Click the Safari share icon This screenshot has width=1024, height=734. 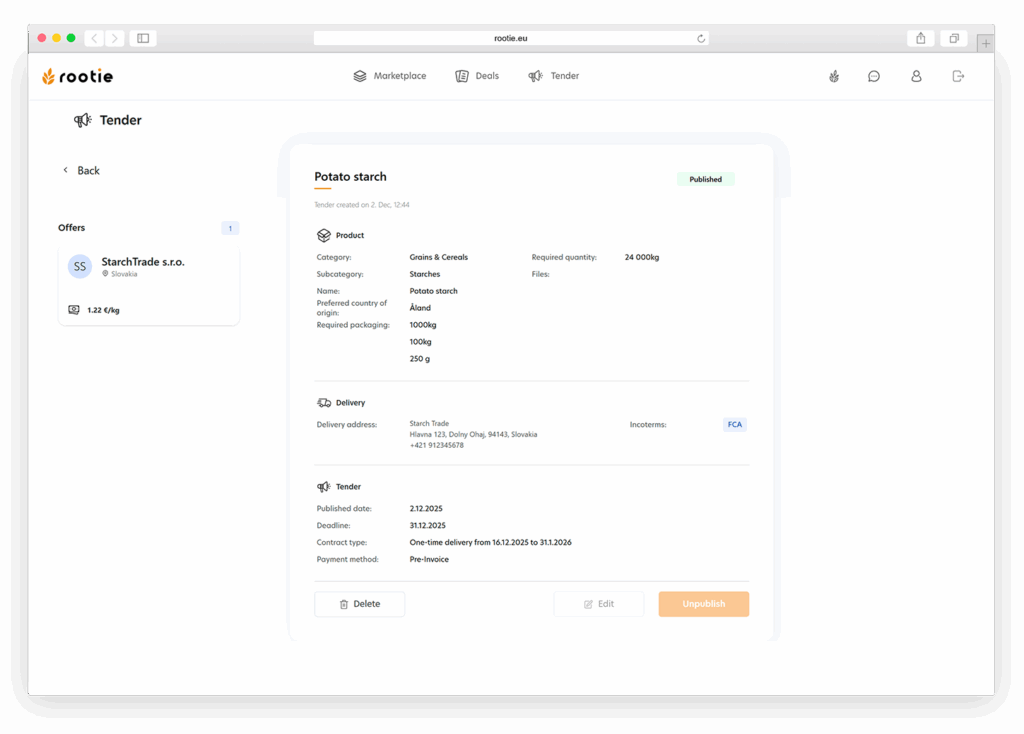(x=920, y=38)
